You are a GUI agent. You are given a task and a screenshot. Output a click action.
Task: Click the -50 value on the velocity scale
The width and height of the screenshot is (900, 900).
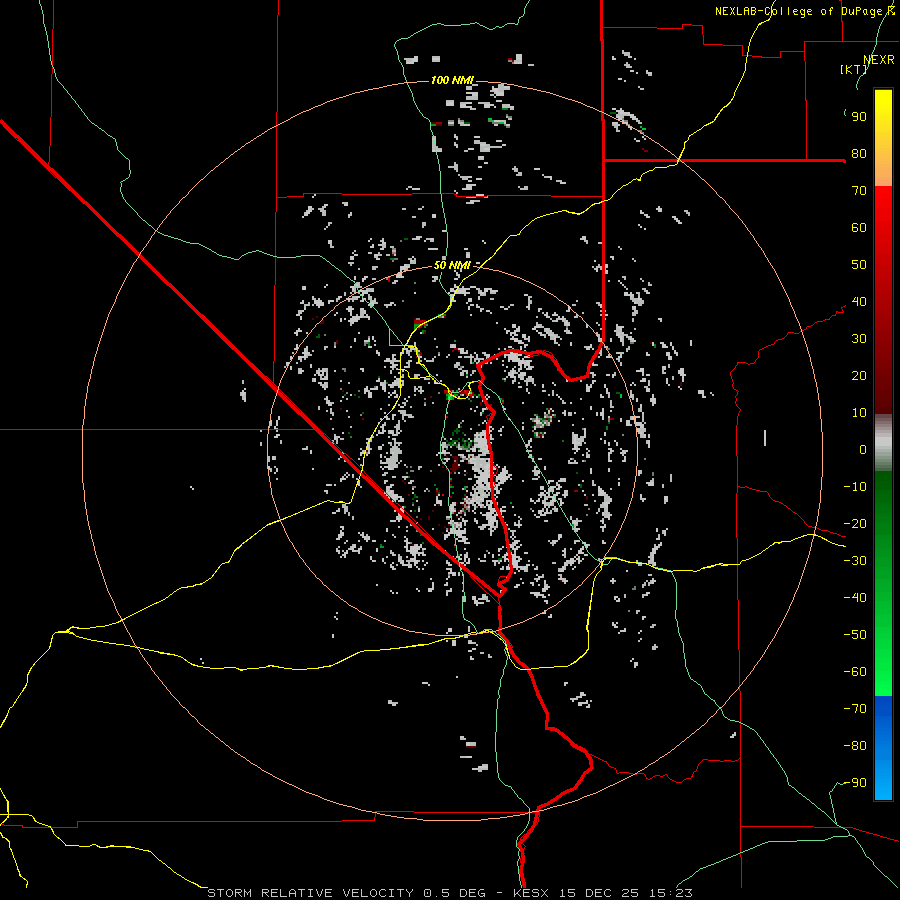855,635
